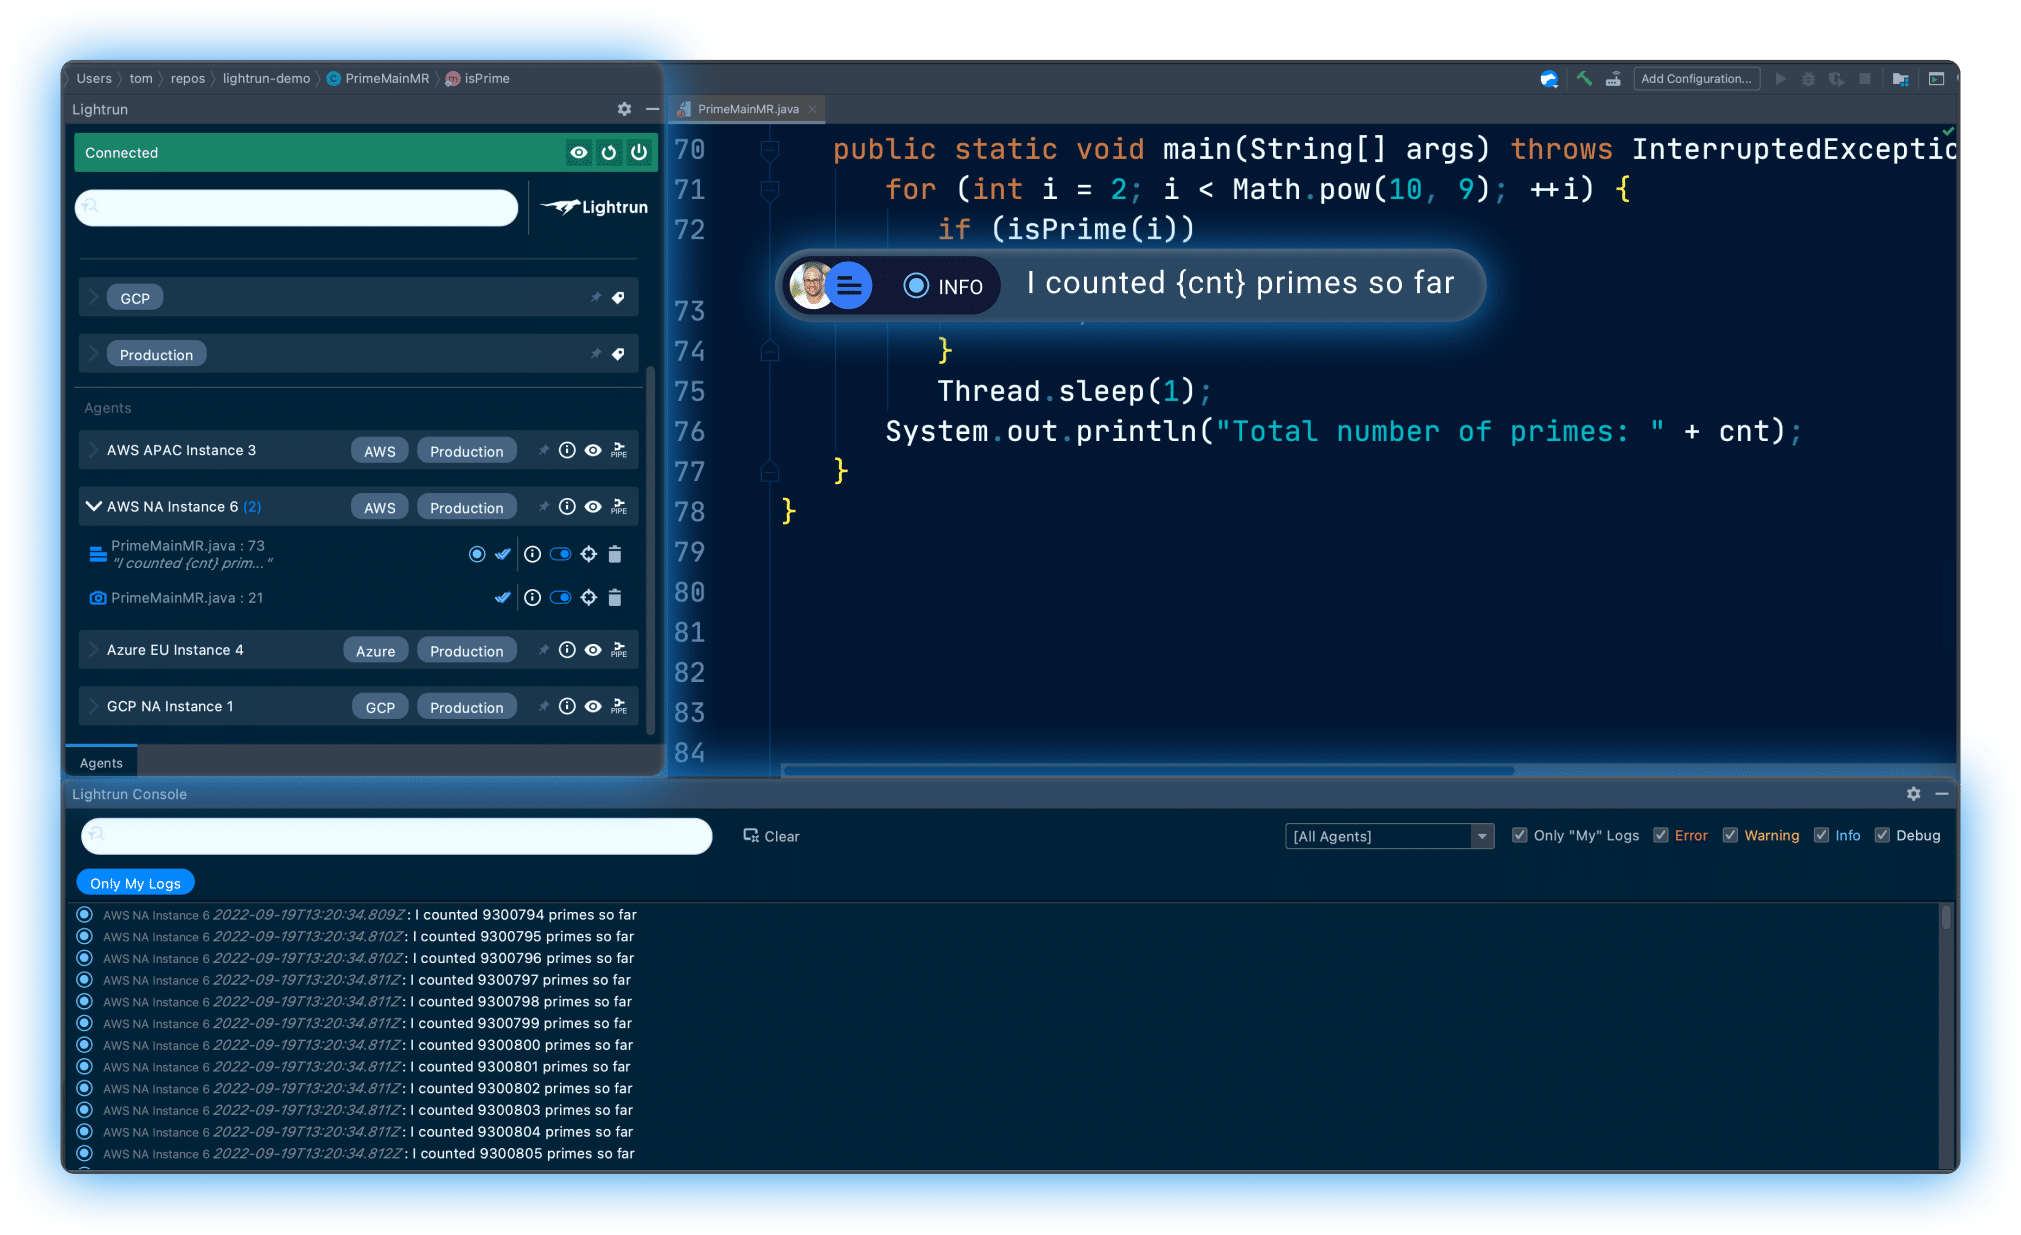Select the PrimeMainMR.java editor tab
This screenshot has width=2021, height=1235.
click(746, 109)
